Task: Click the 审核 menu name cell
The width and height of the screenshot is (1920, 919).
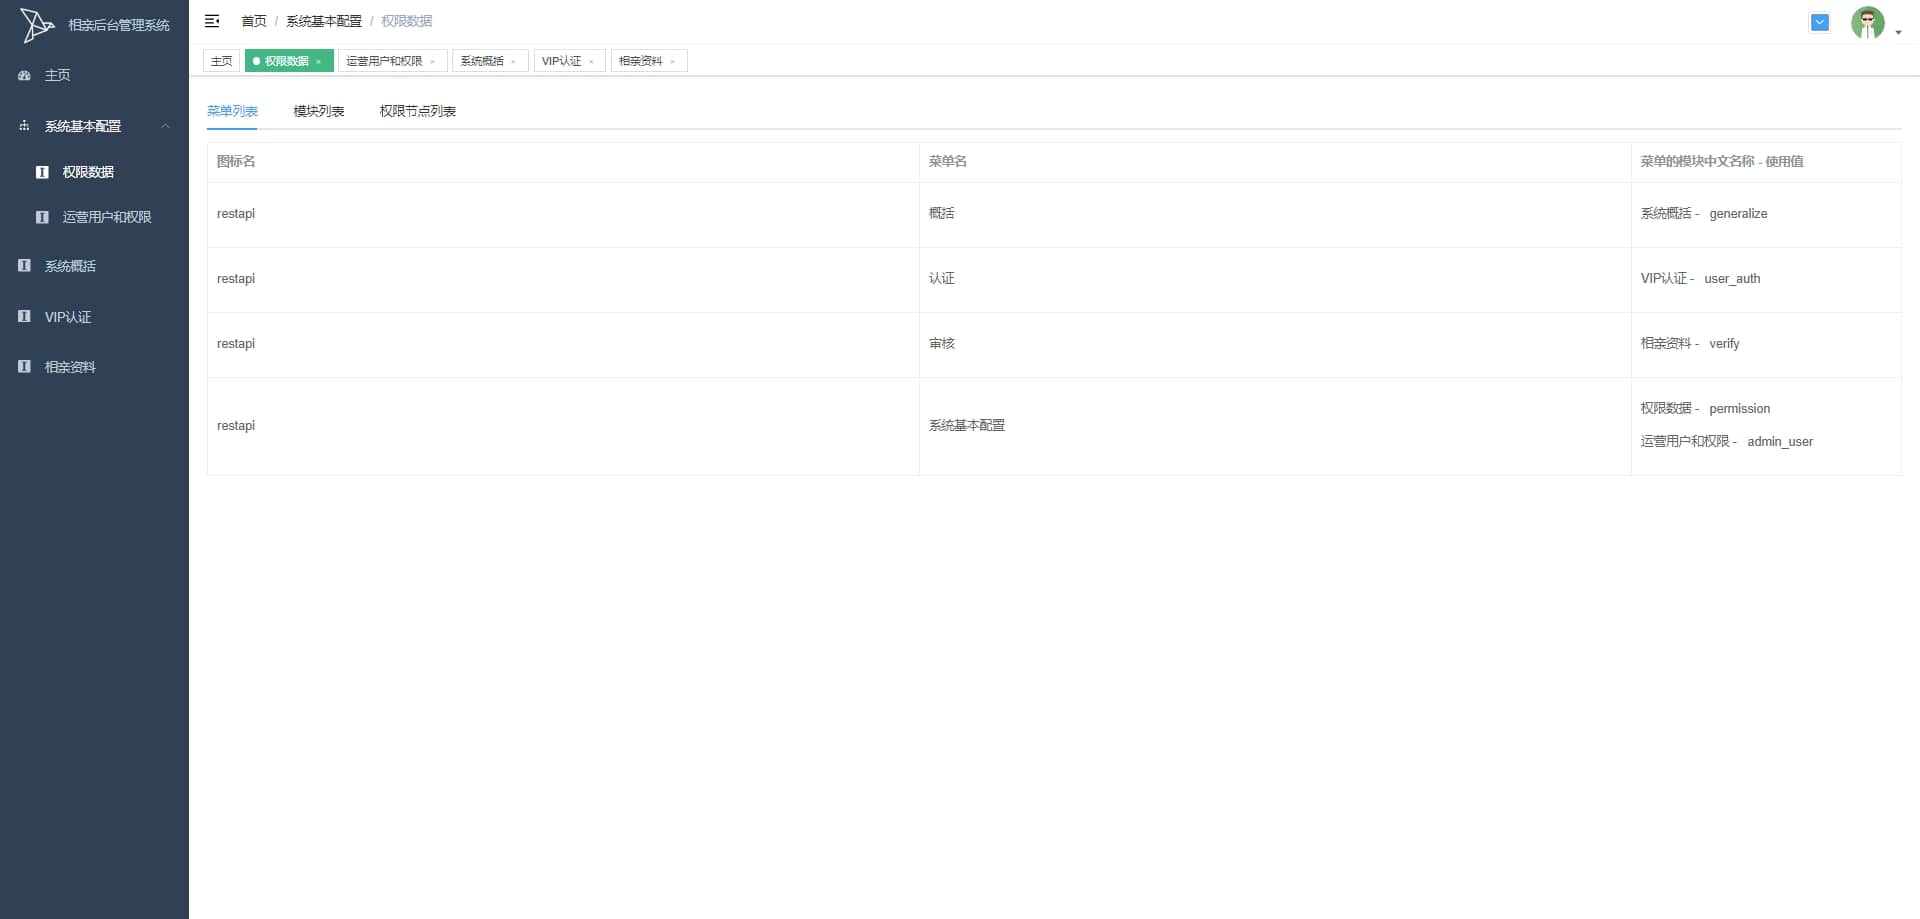Action: [x=942, y=343]
